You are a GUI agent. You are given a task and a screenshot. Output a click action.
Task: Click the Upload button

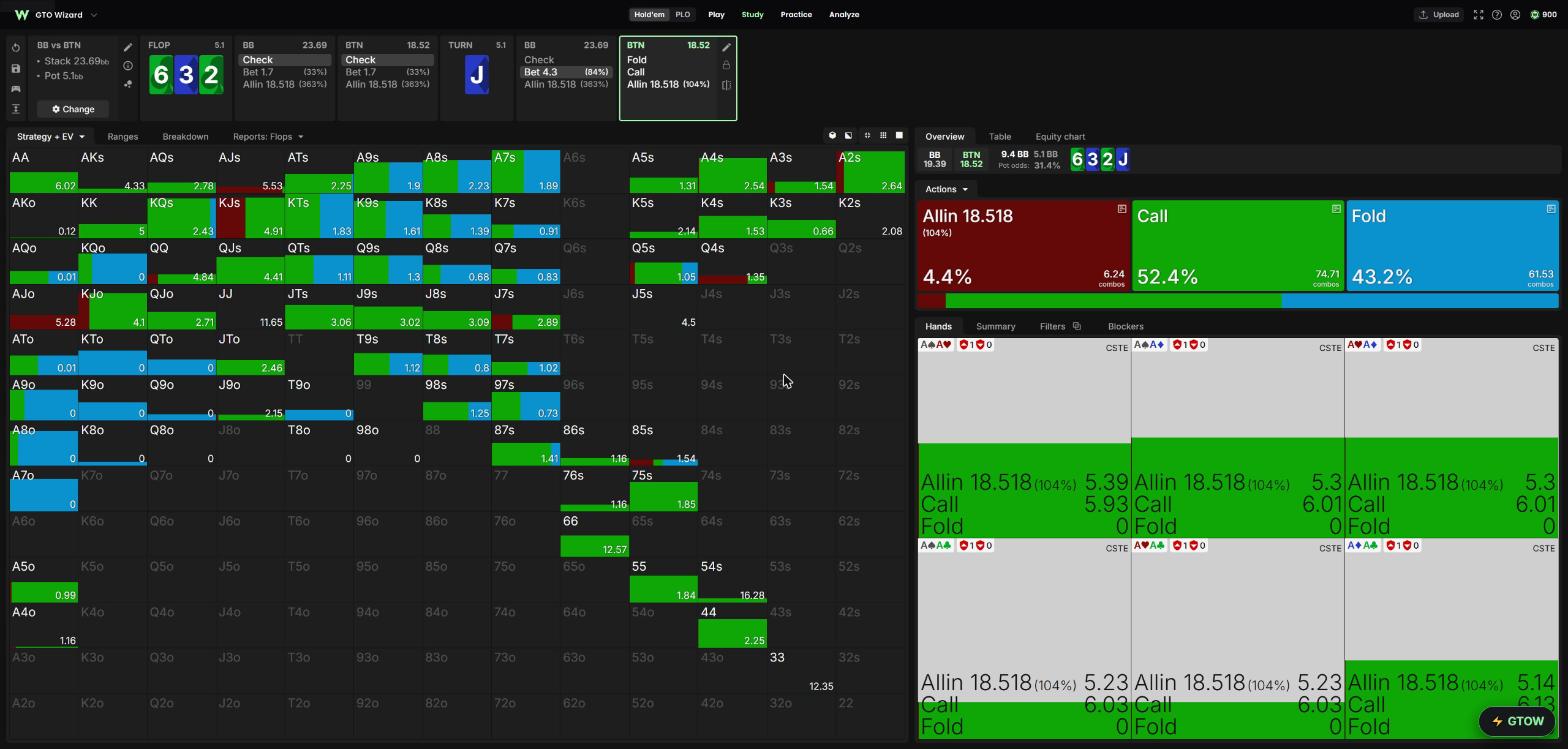pyautogui.click(x=1439, y=15)
